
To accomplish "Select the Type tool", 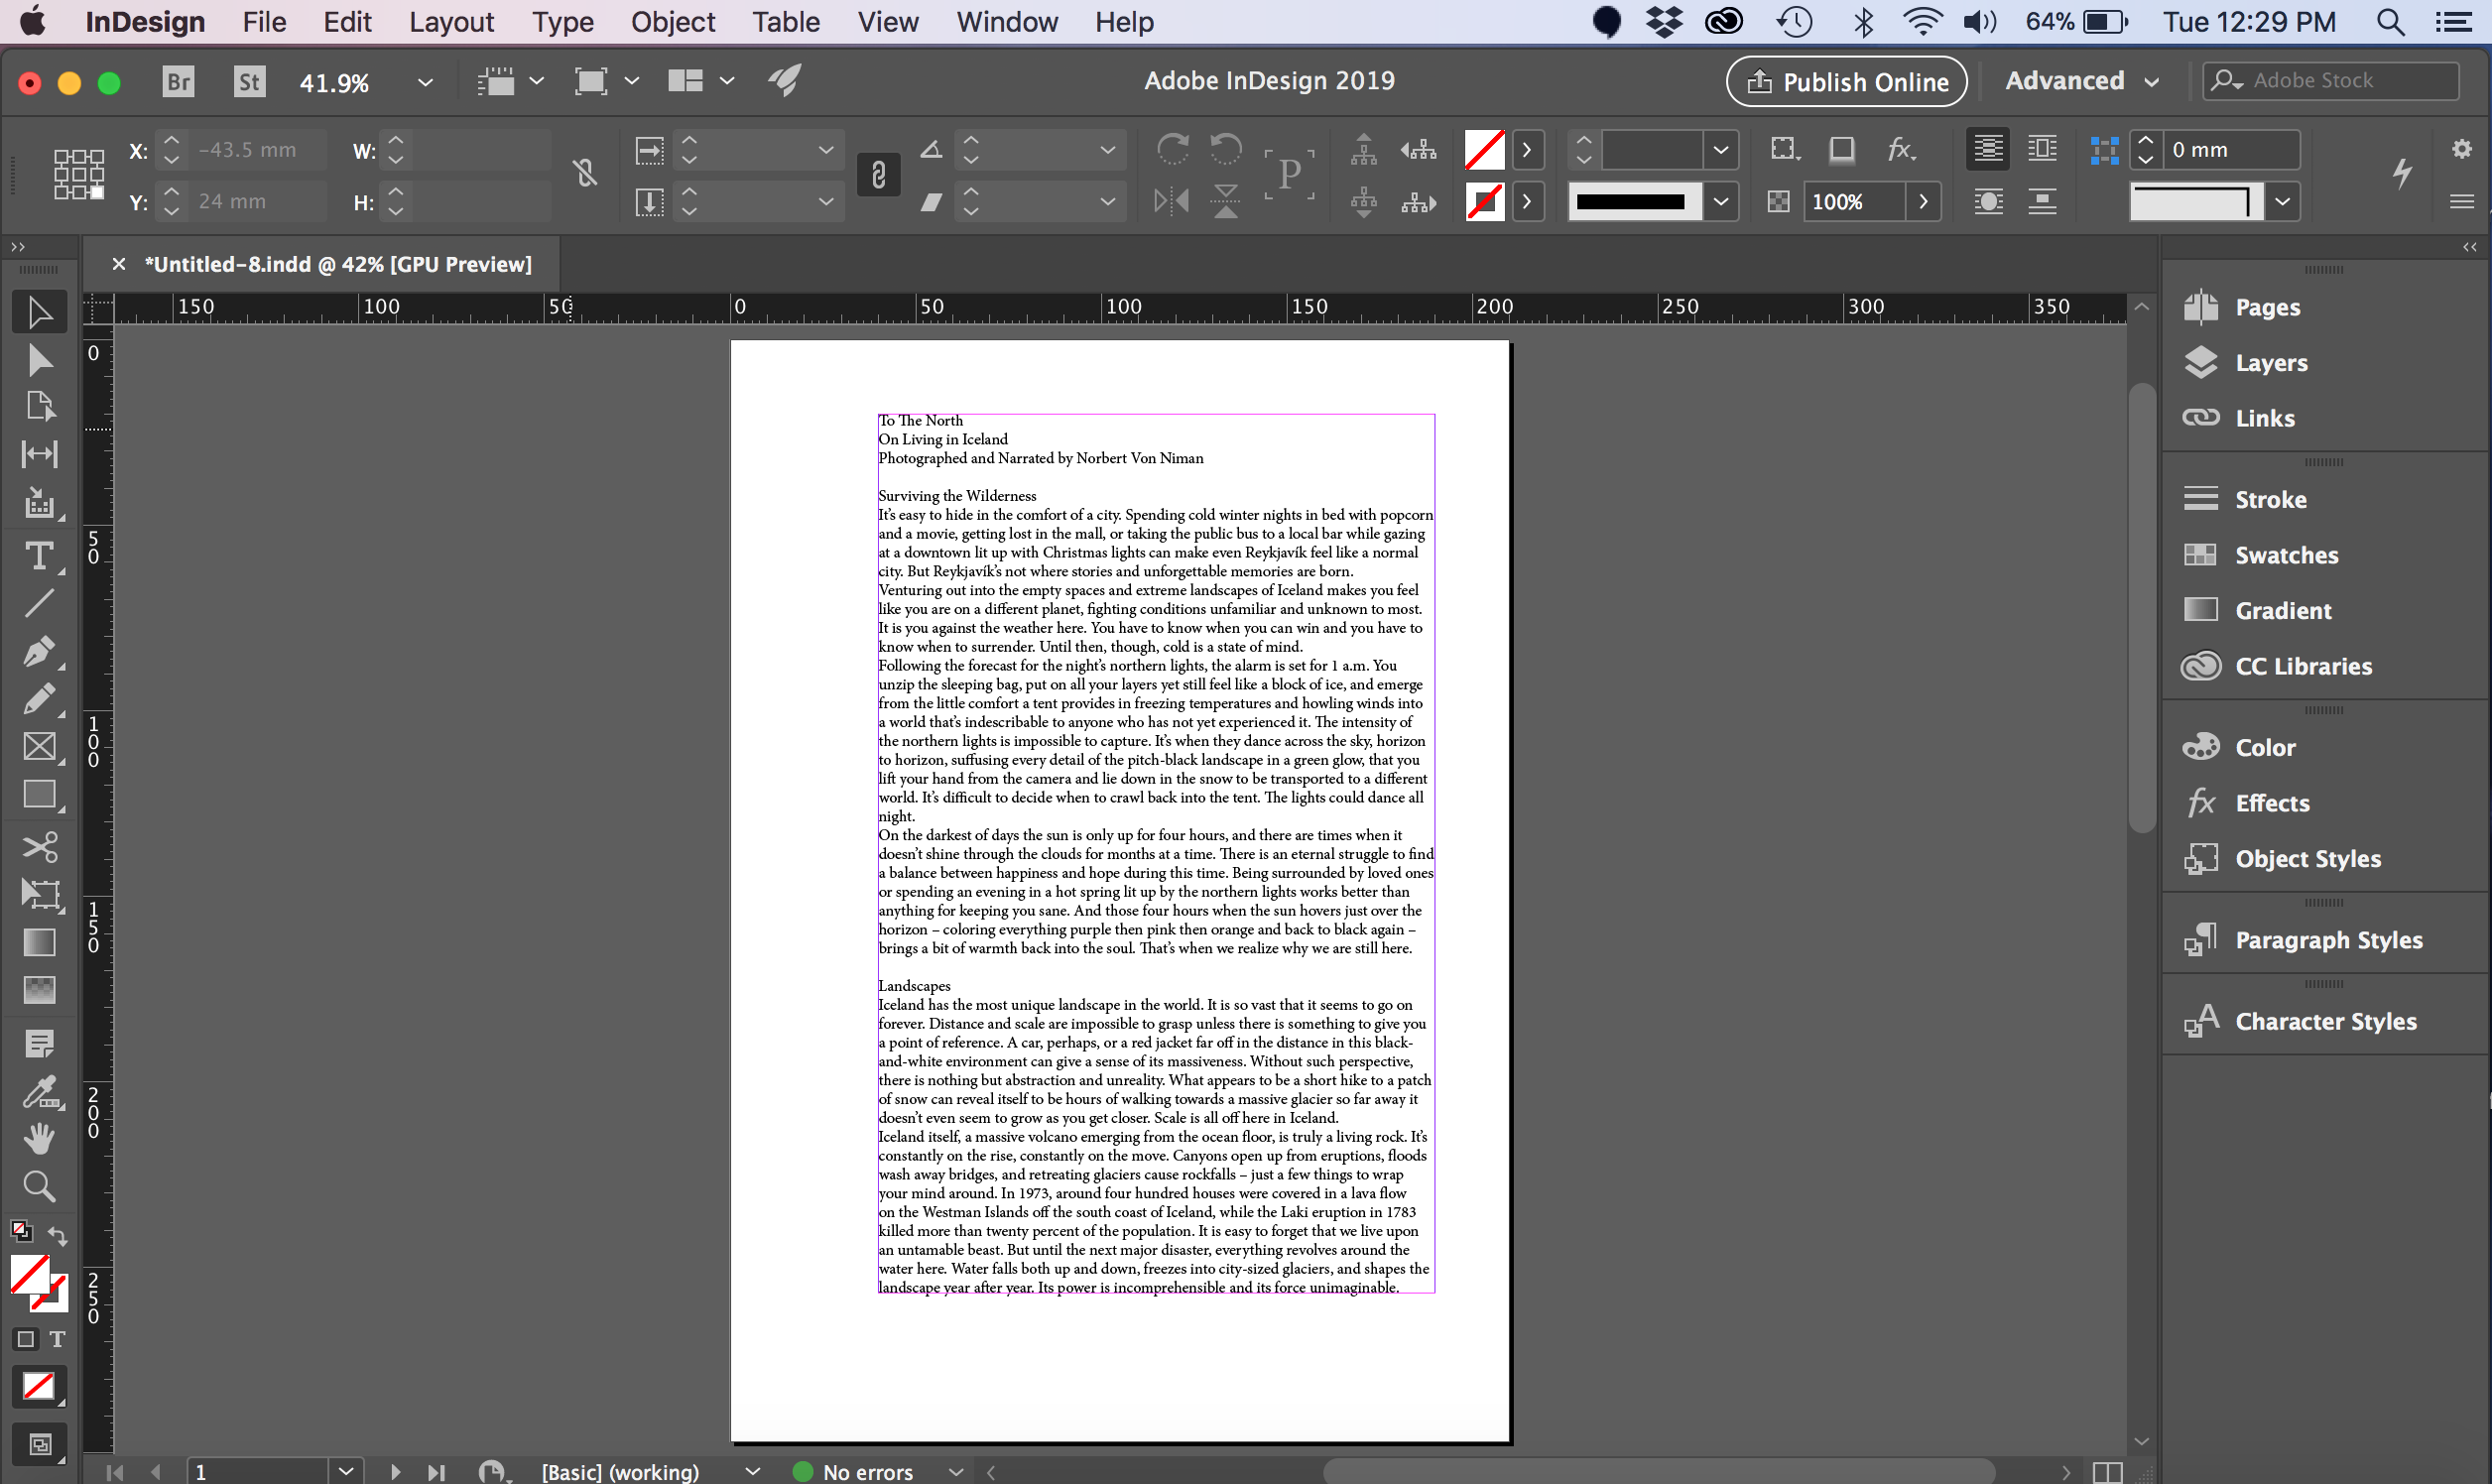I will 39,556.
